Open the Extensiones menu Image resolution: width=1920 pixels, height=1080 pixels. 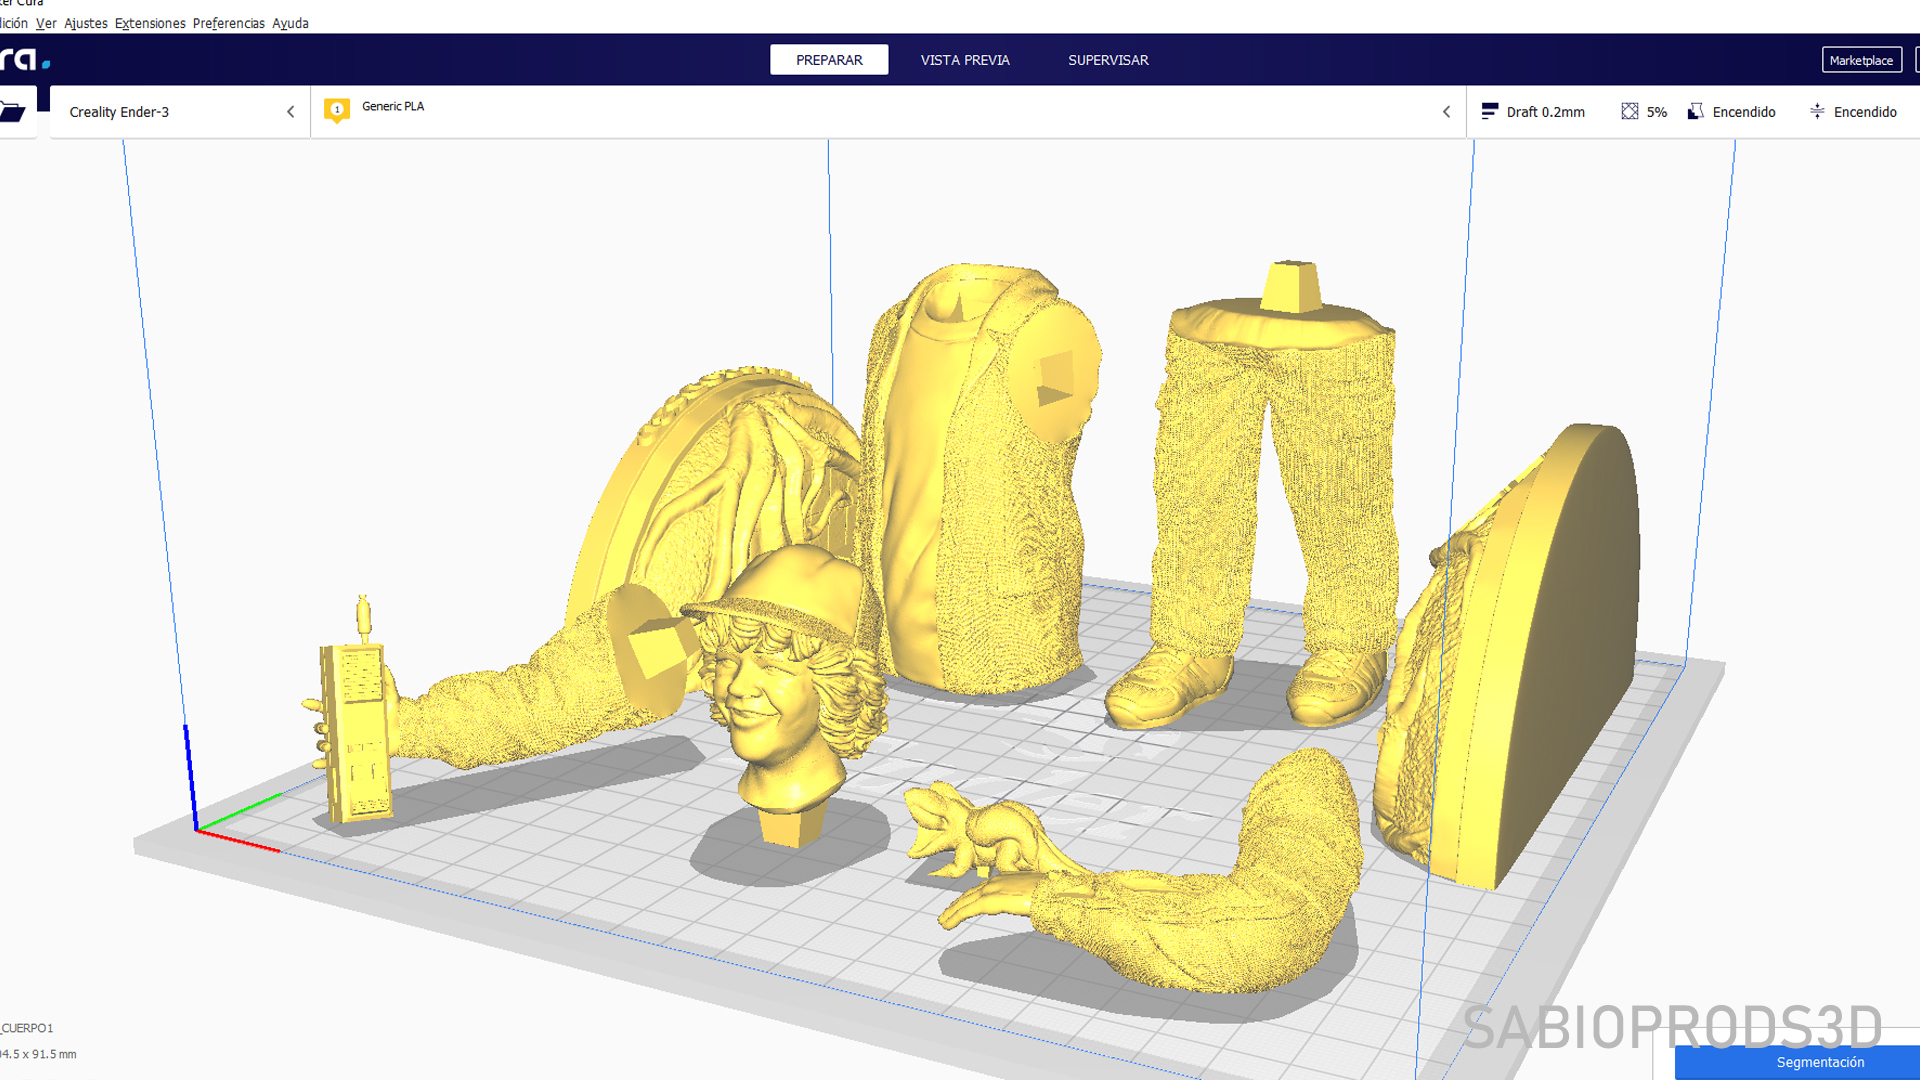pyautogui.click(x=150, y=23)
